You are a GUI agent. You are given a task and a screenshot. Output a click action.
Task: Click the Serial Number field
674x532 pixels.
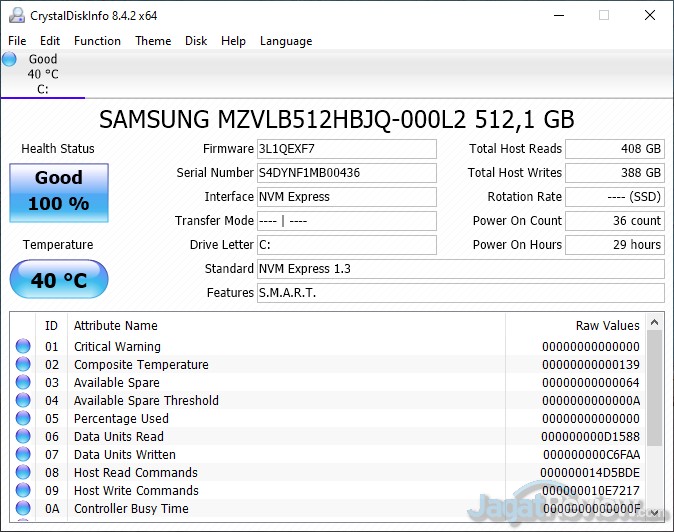click(346, 173)
